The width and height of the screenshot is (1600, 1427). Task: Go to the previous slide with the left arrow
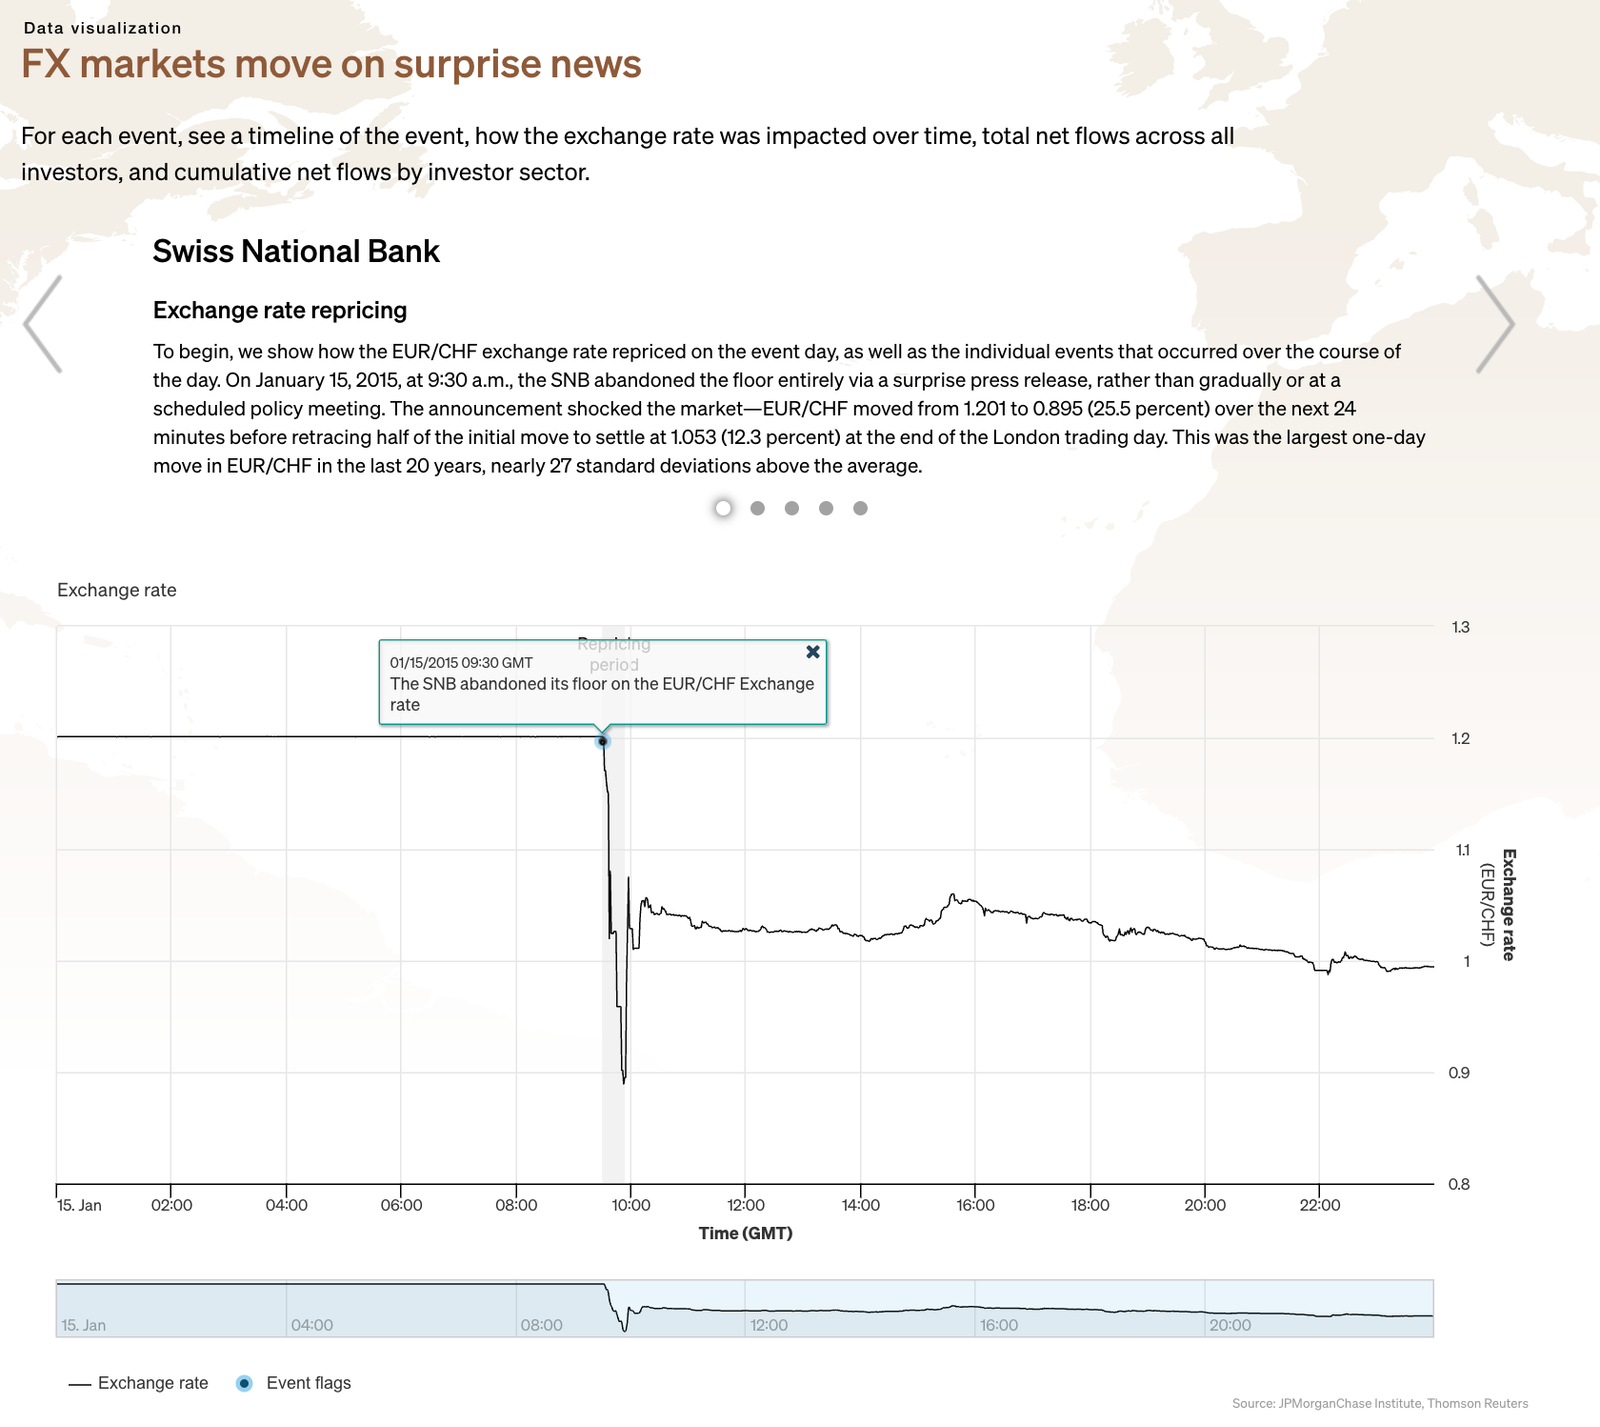[x=43, y=324]
